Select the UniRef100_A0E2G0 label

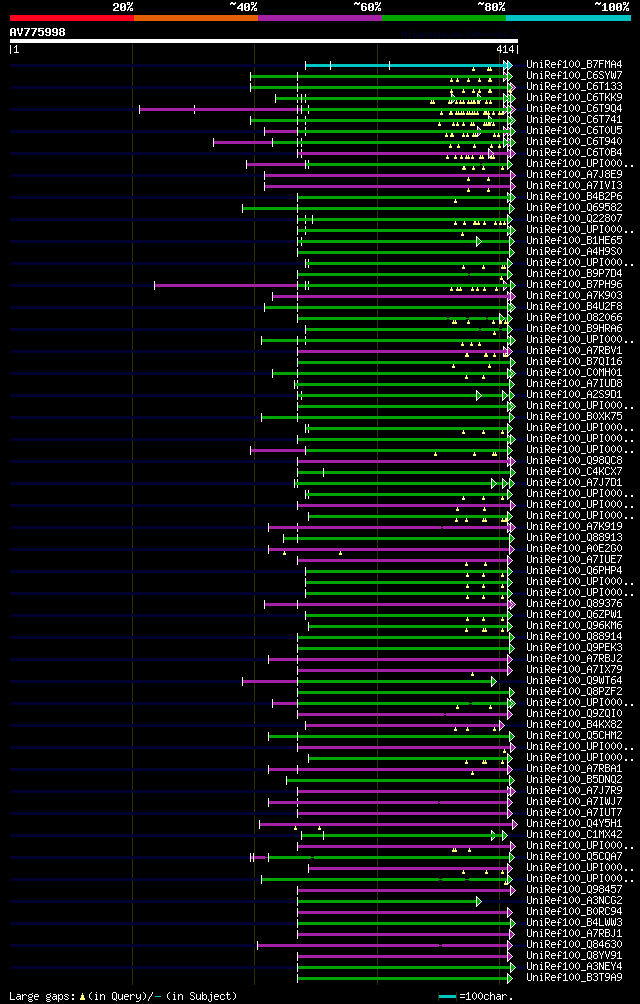tap(573, 548)
